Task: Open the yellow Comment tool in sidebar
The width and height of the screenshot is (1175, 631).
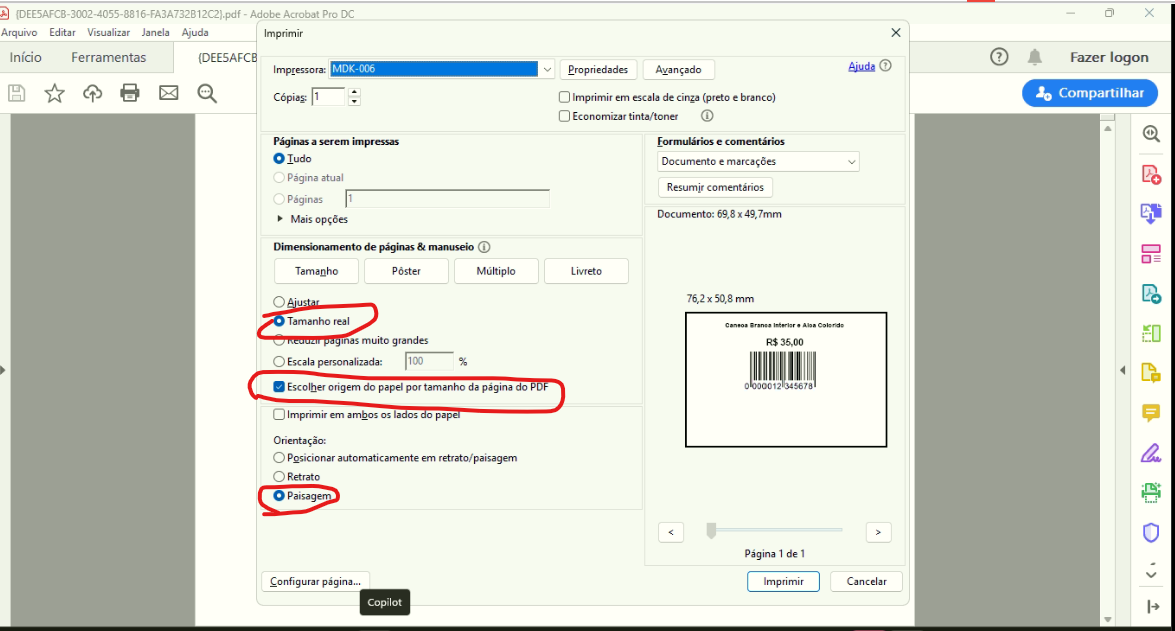Action: [1150, 412]
